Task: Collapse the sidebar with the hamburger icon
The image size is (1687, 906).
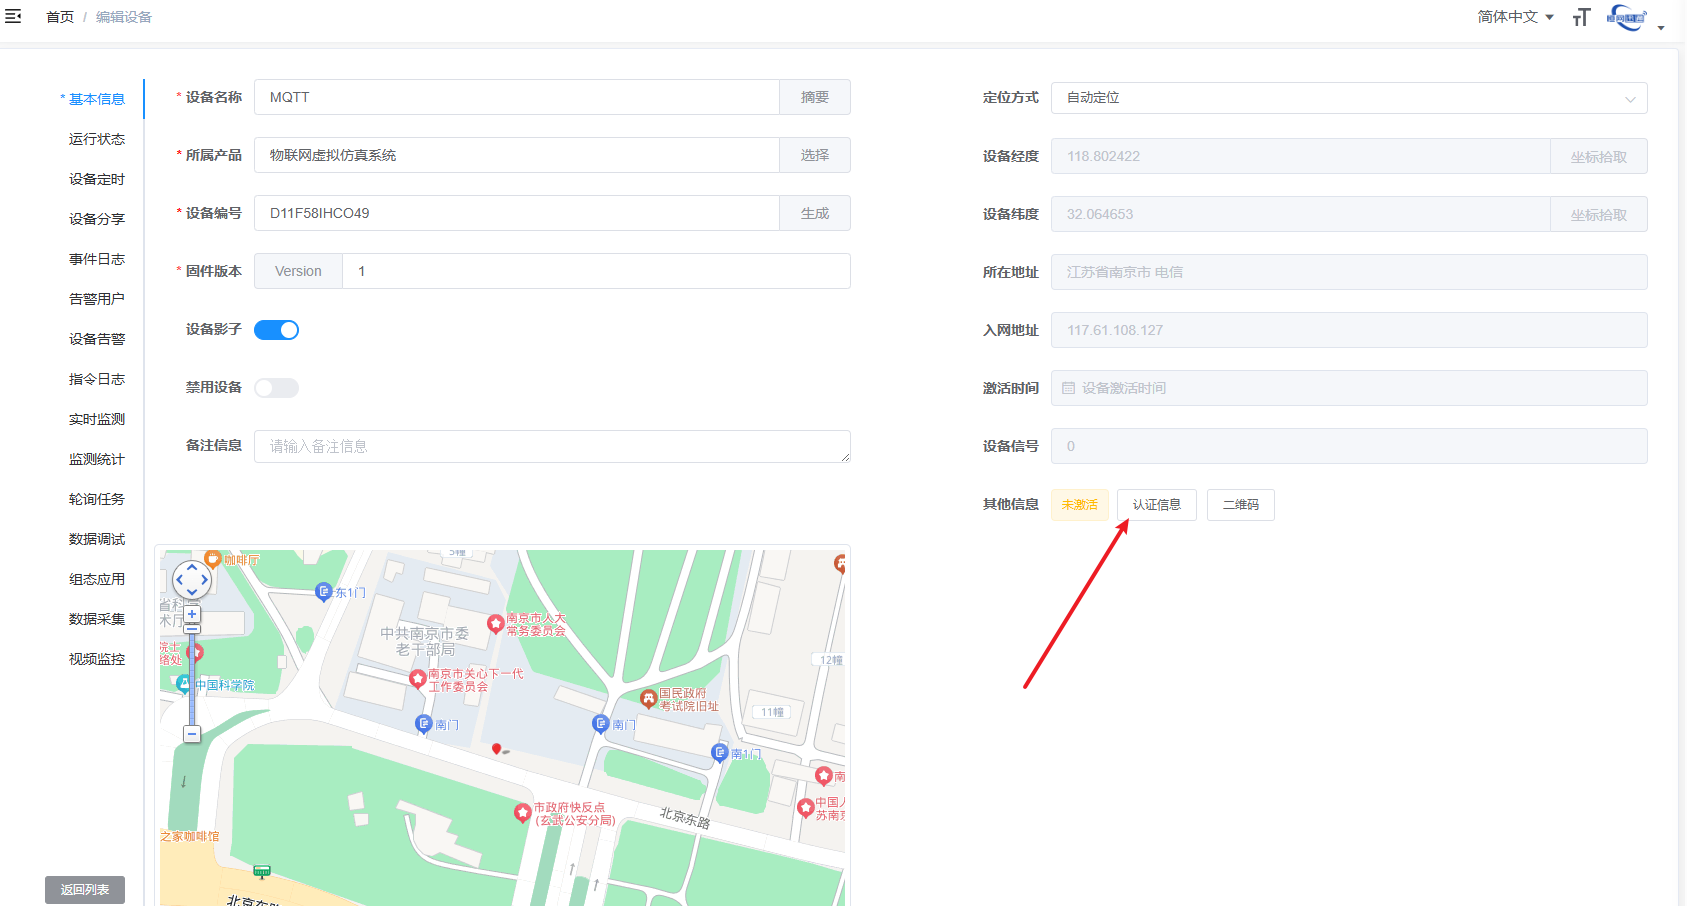Action: click(x=13, y=16)
